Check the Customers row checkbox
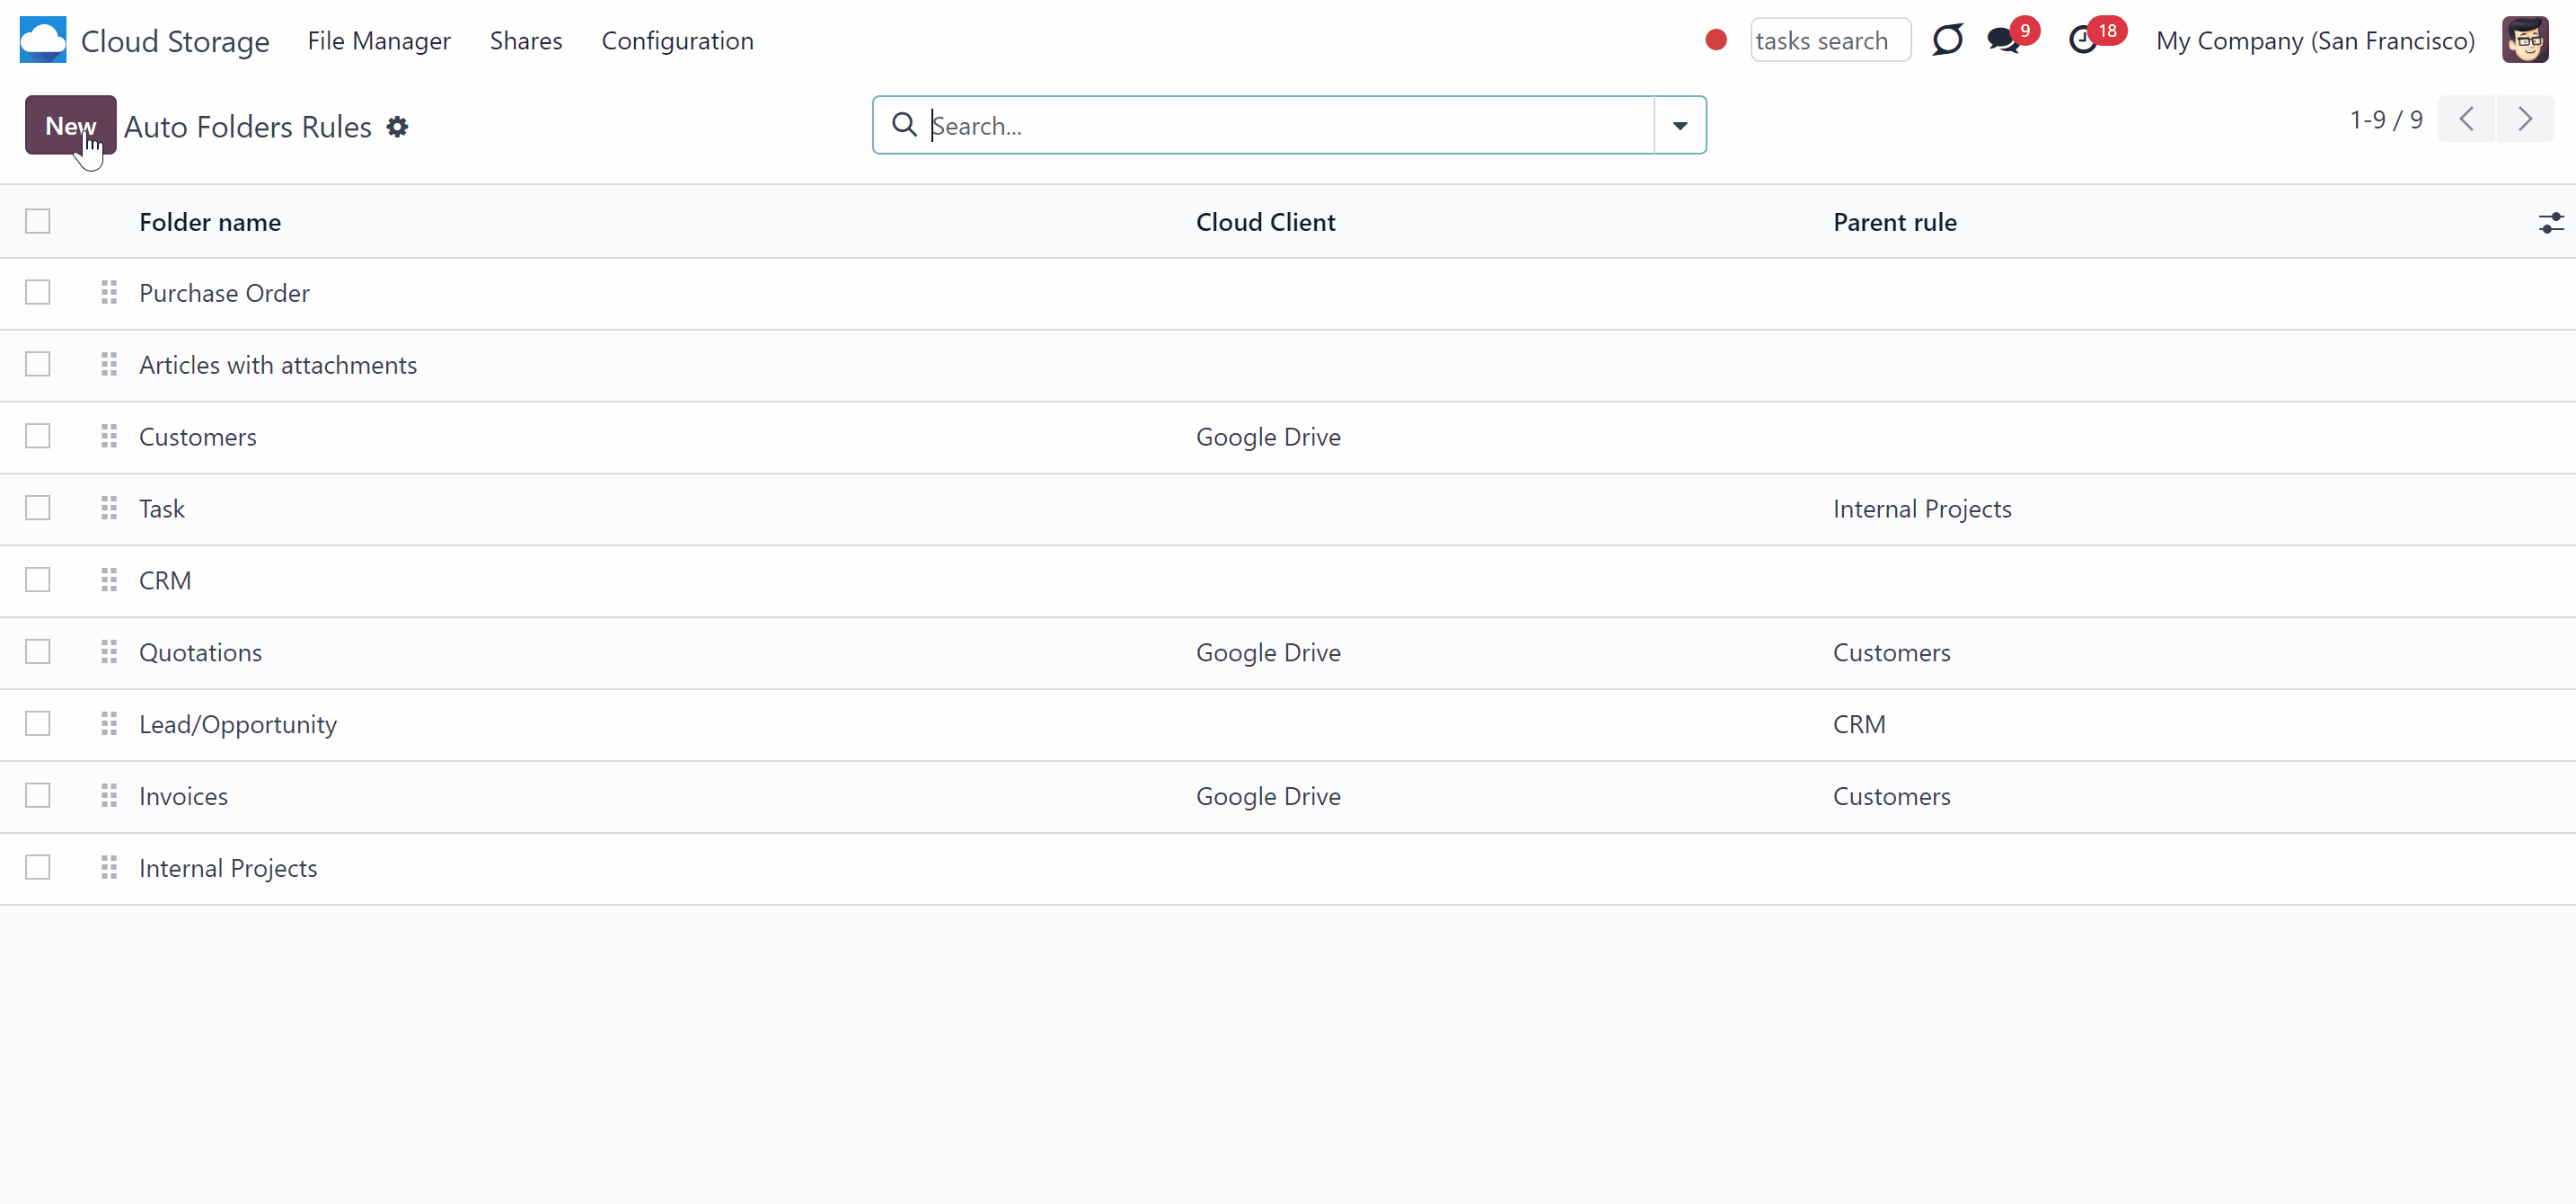The image size is (2576, 1204). coord(38,436)
